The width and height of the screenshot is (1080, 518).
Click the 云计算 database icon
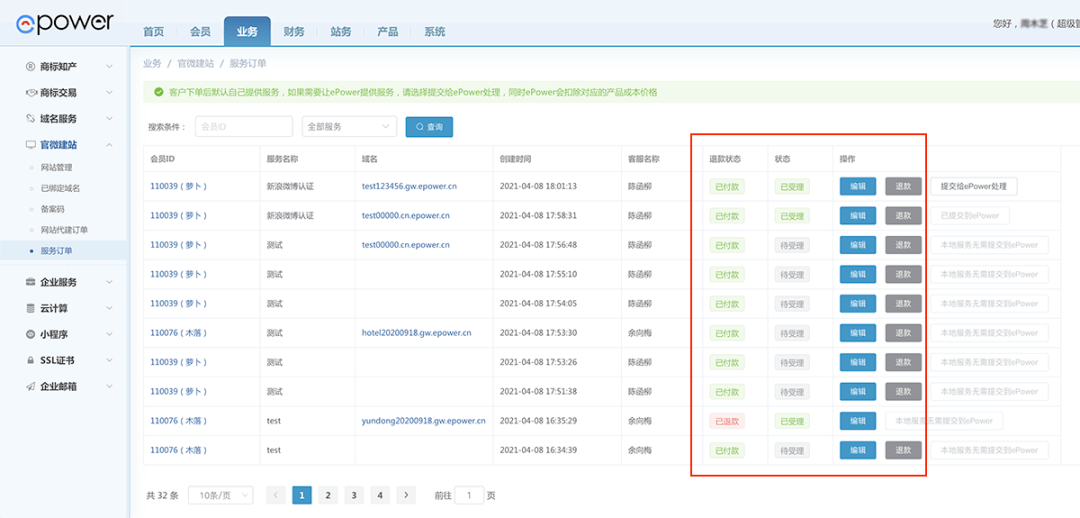[x=31, y=308]
